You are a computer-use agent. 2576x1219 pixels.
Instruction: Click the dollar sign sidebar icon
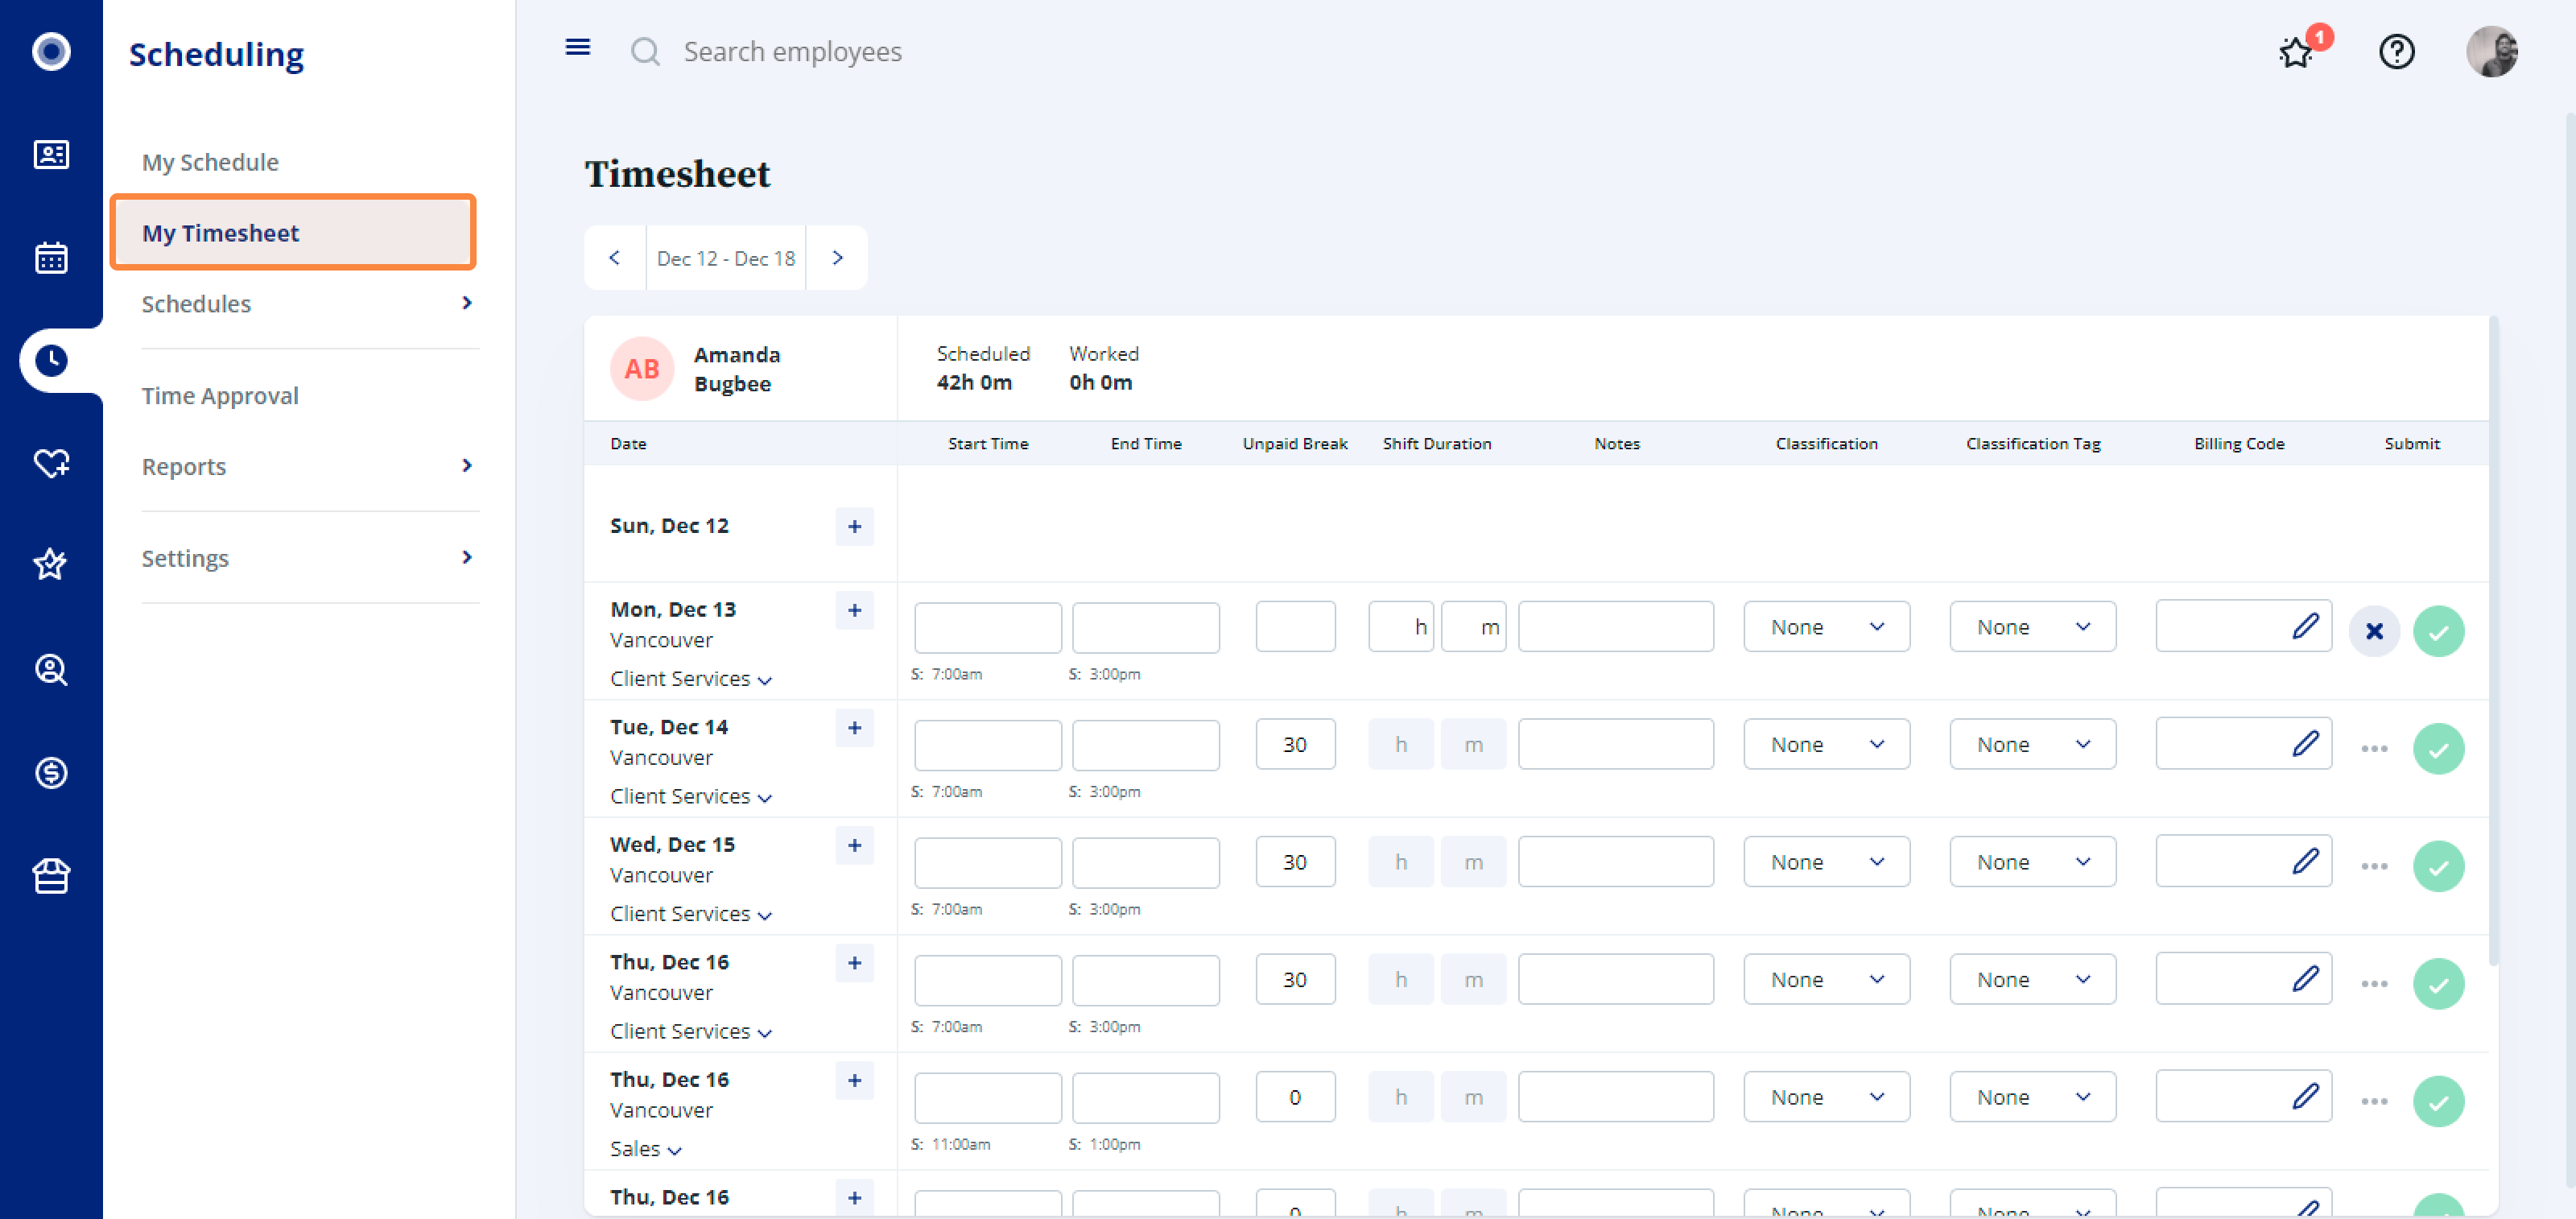(x=51, y=772)
